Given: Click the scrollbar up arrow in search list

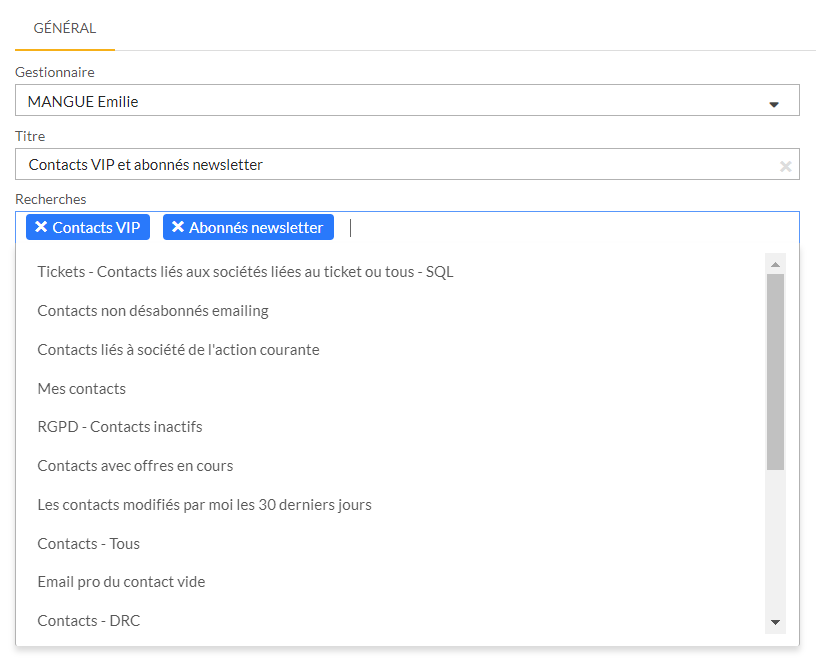Looking at the screenshot, I should coord(775,263).
